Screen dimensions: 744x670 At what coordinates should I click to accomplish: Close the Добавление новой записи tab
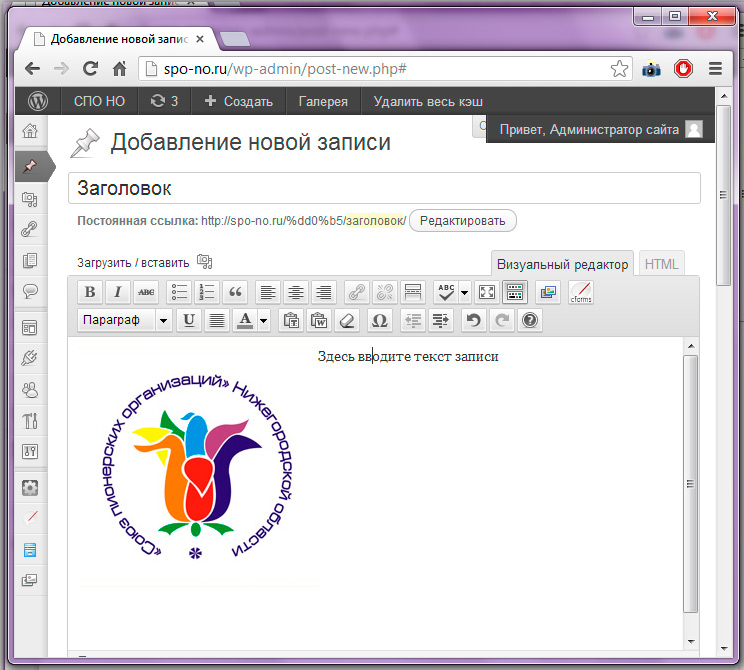point(200,39)
